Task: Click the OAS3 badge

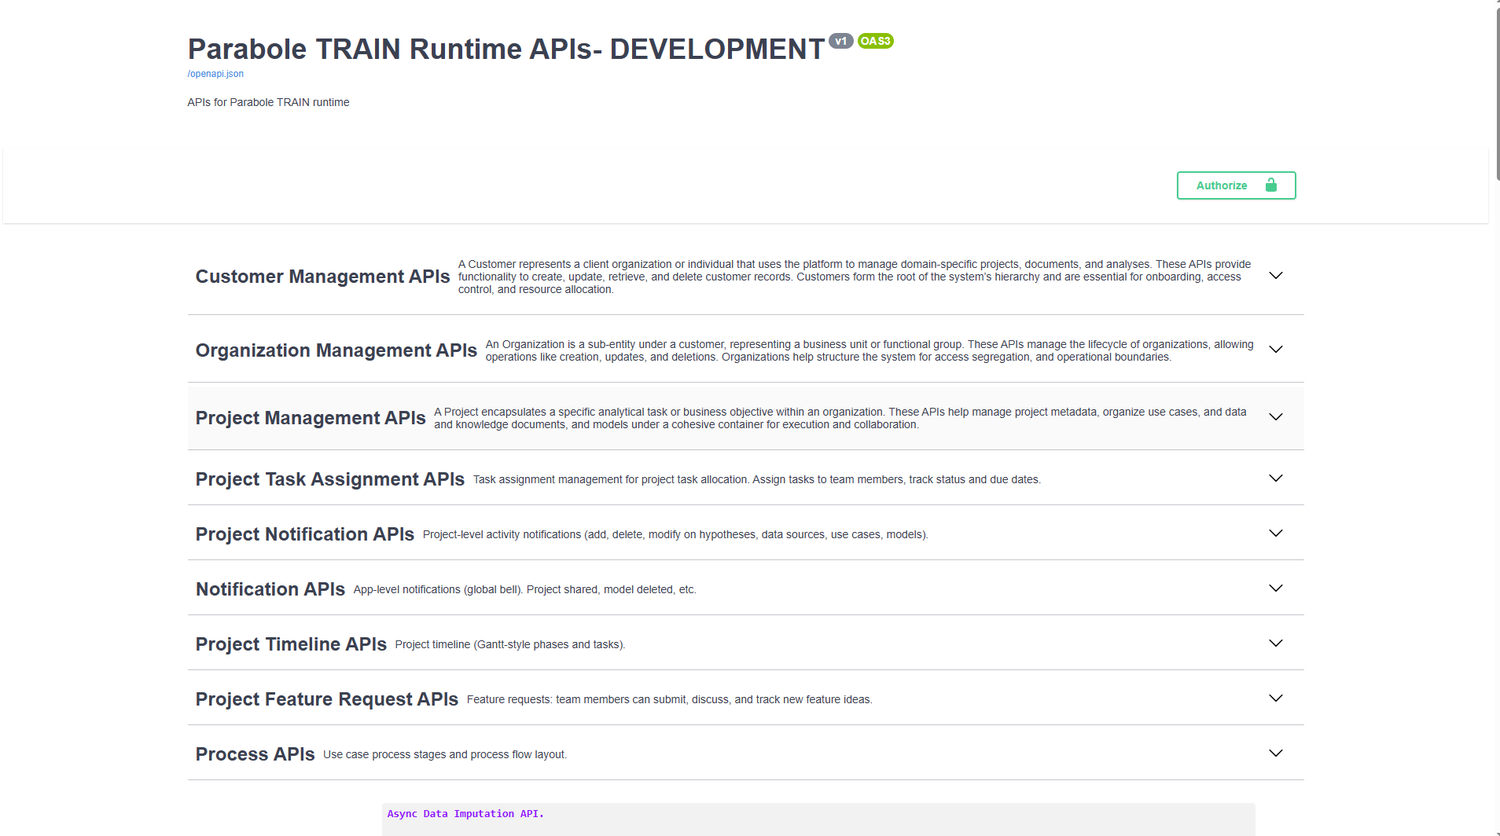Action: click(875, 41)
